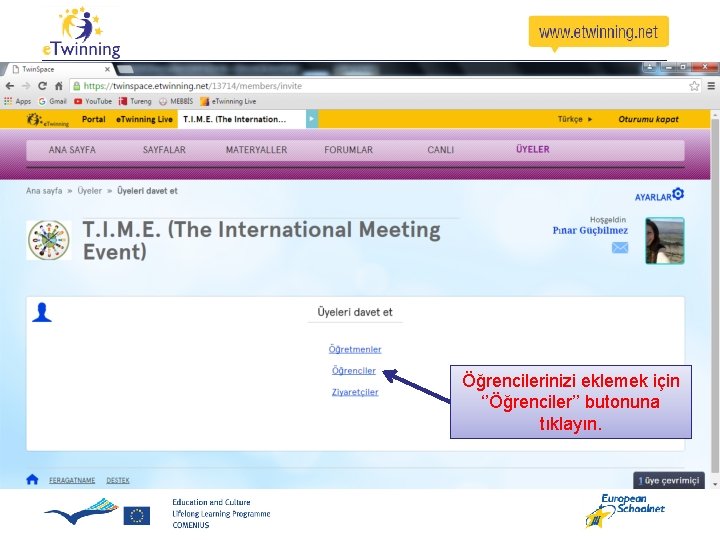Open the MATERYALLER menu
720x540 pixels.
256,150
